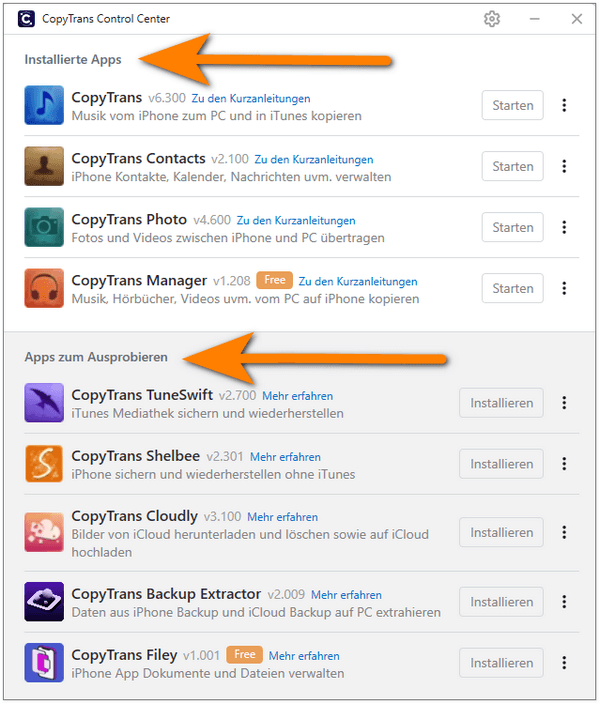Click the 'Apps zum Ausprobieren' section heading
The width and height of the screenshot is (600, 704).
coord(96,357)
